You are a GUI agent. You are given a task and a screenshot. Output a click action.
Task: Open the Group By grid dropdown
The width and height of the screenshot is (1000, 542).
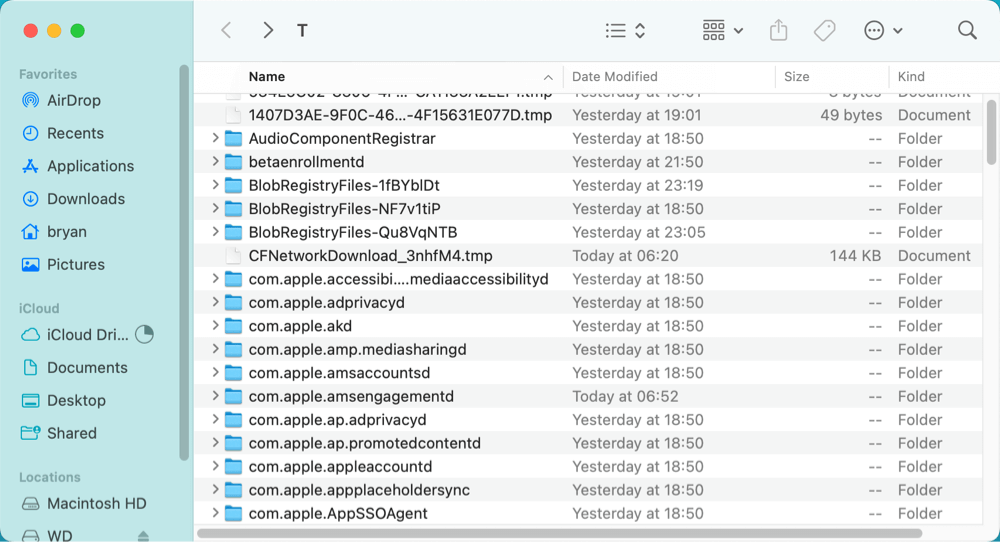(x=722, y=30)
